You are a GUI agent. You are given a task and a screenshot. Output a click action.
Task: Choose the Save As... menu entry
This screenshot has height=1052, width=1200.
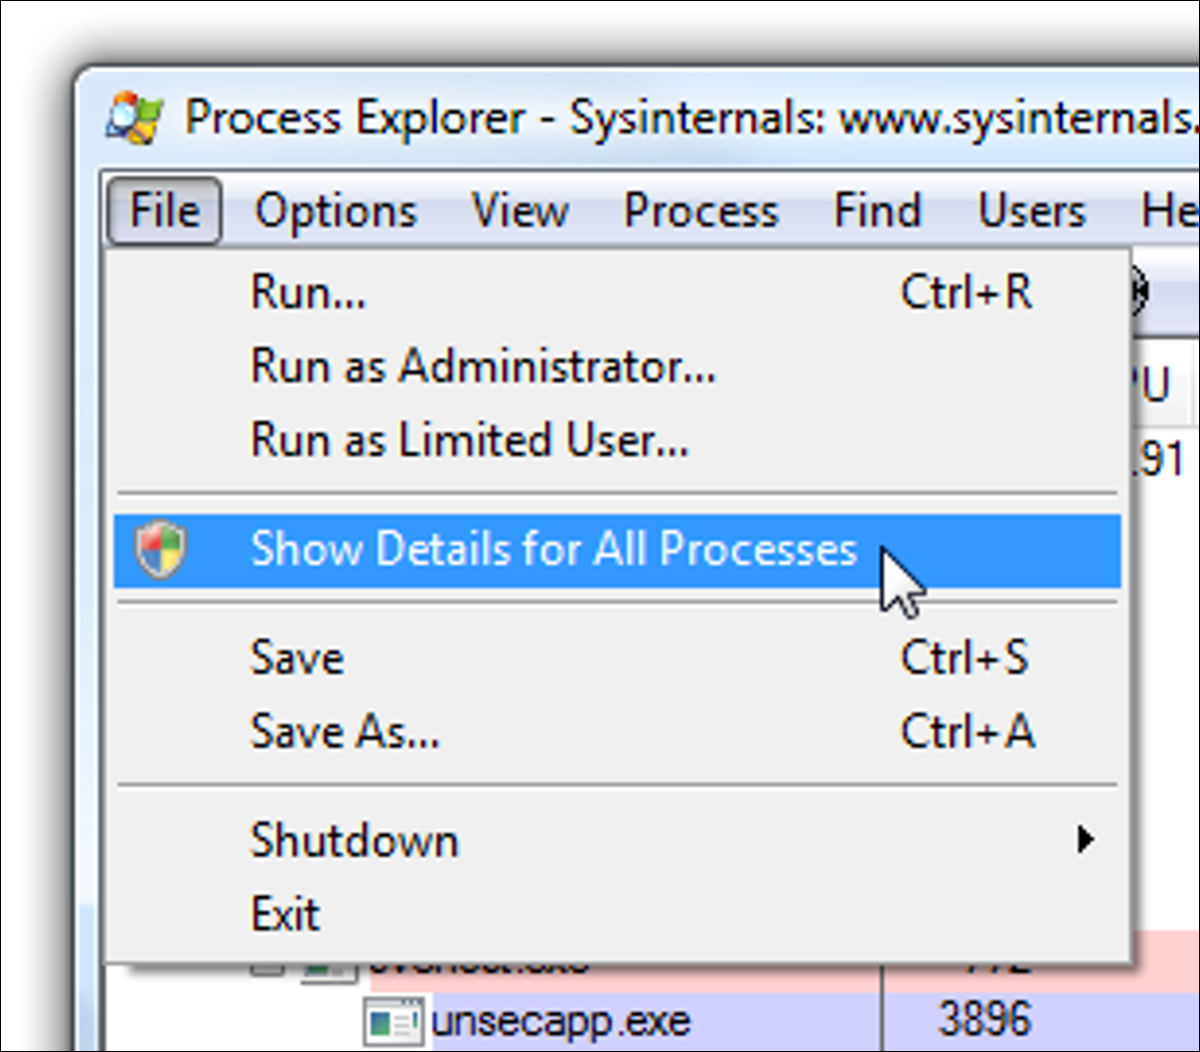[344, 732]
